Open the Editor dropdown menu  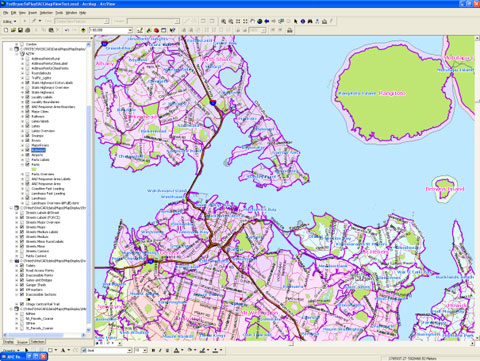pos(9,21)
